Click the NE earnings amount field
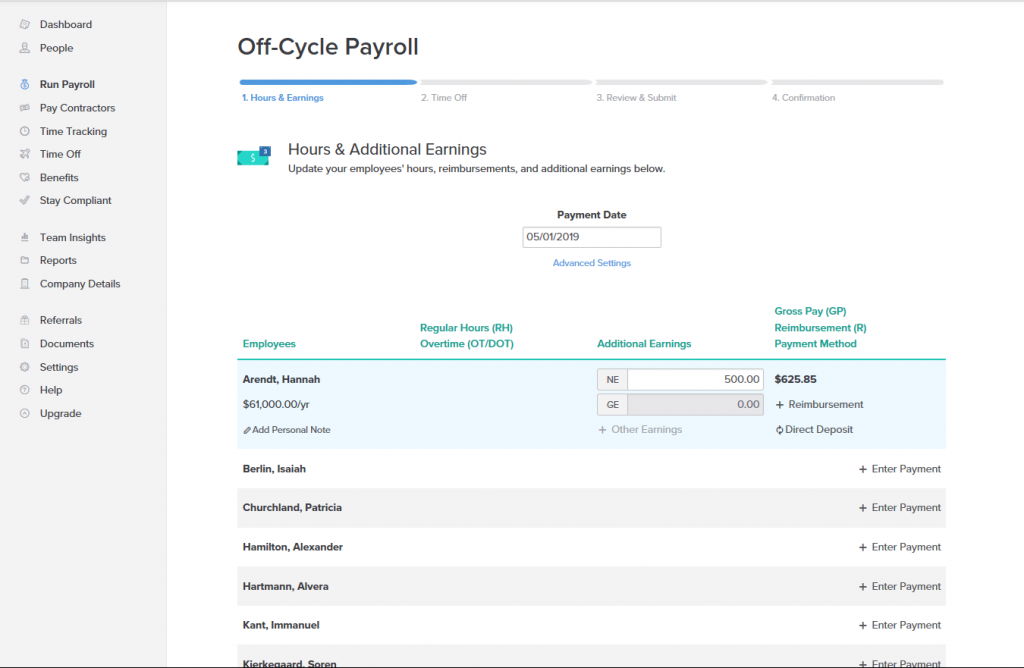 click(x=695, y=379)
